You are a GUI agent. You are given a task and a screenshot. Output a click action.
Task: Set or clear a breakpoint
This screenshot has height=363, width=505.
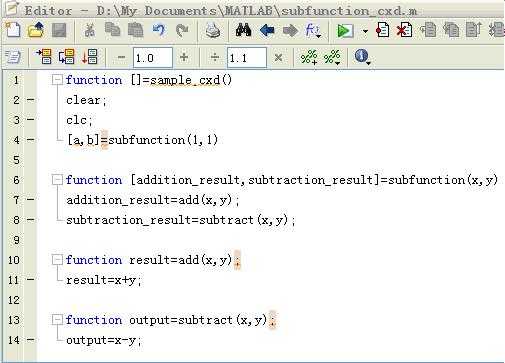coord(382,30)
